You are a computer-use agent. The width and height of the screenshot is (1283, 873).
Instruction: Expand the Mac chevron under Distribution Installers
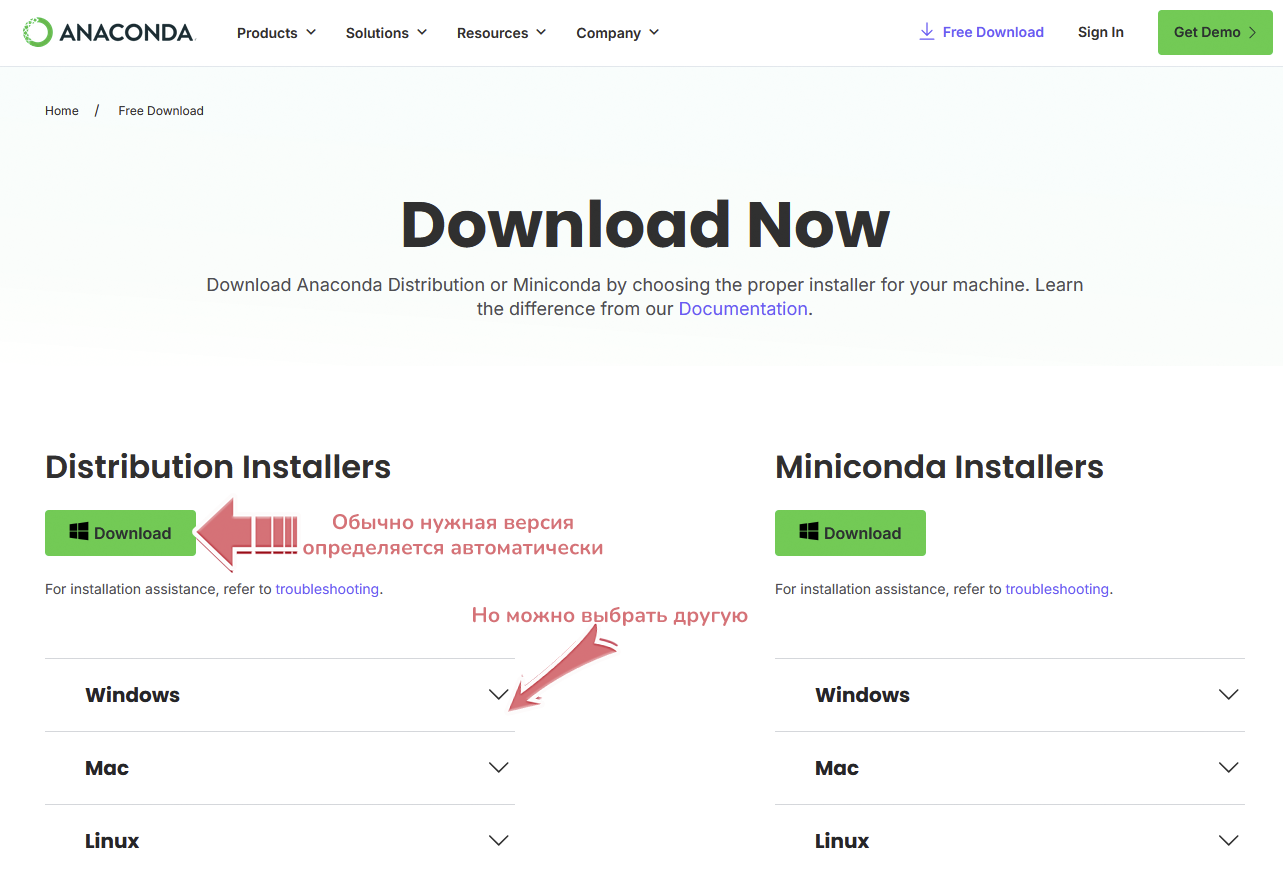tap(498, 768)
